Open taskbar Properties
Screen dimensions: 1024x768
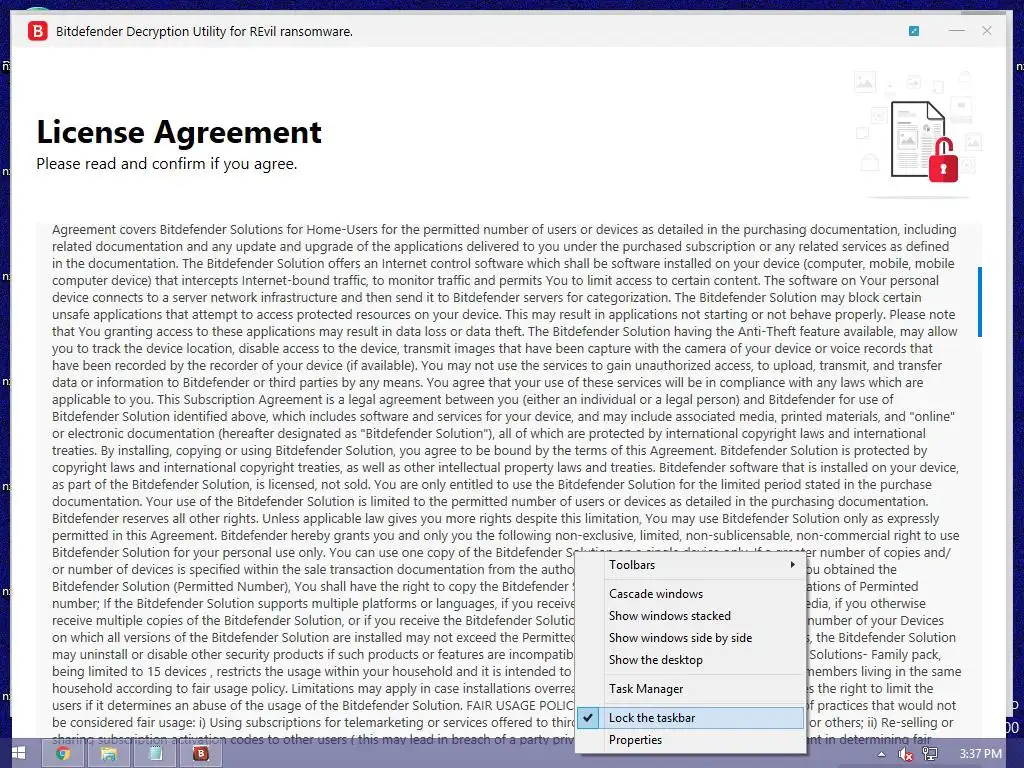(x=691, y=740)
